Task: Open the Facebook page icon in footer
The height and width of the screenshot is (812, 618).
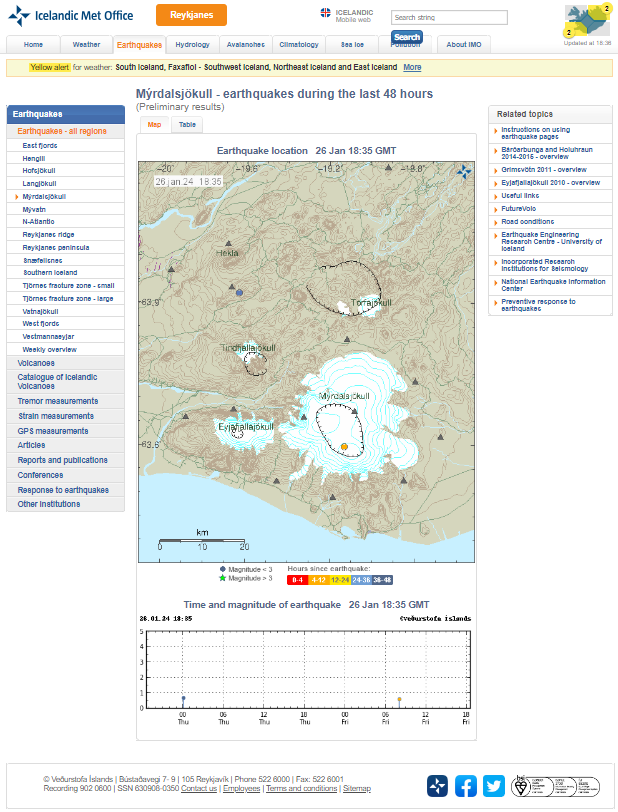Action: pyautogui.click(x=467, y=786)
